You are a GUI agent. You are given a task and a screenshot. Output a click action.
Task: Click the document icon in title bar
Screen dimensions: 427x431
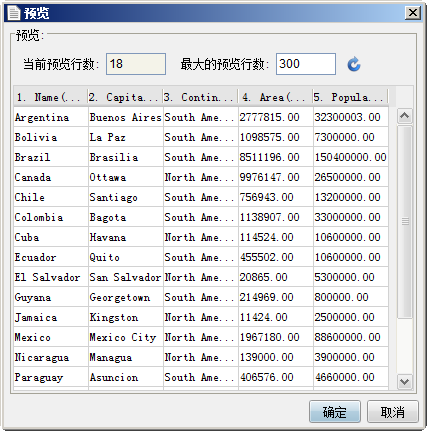point(14,13)
